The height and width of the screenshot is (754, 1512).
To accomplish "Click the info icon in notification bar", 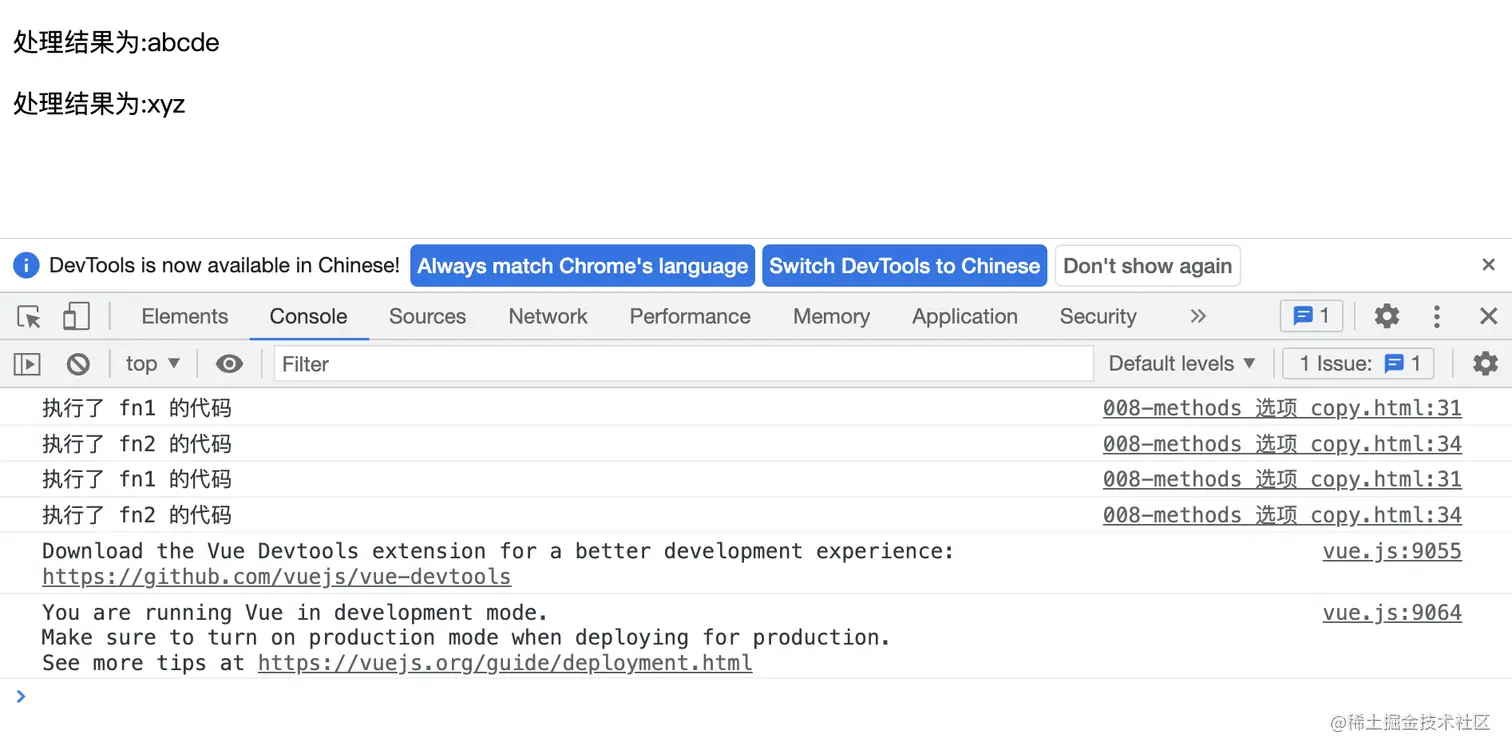I will pos(27,266).
